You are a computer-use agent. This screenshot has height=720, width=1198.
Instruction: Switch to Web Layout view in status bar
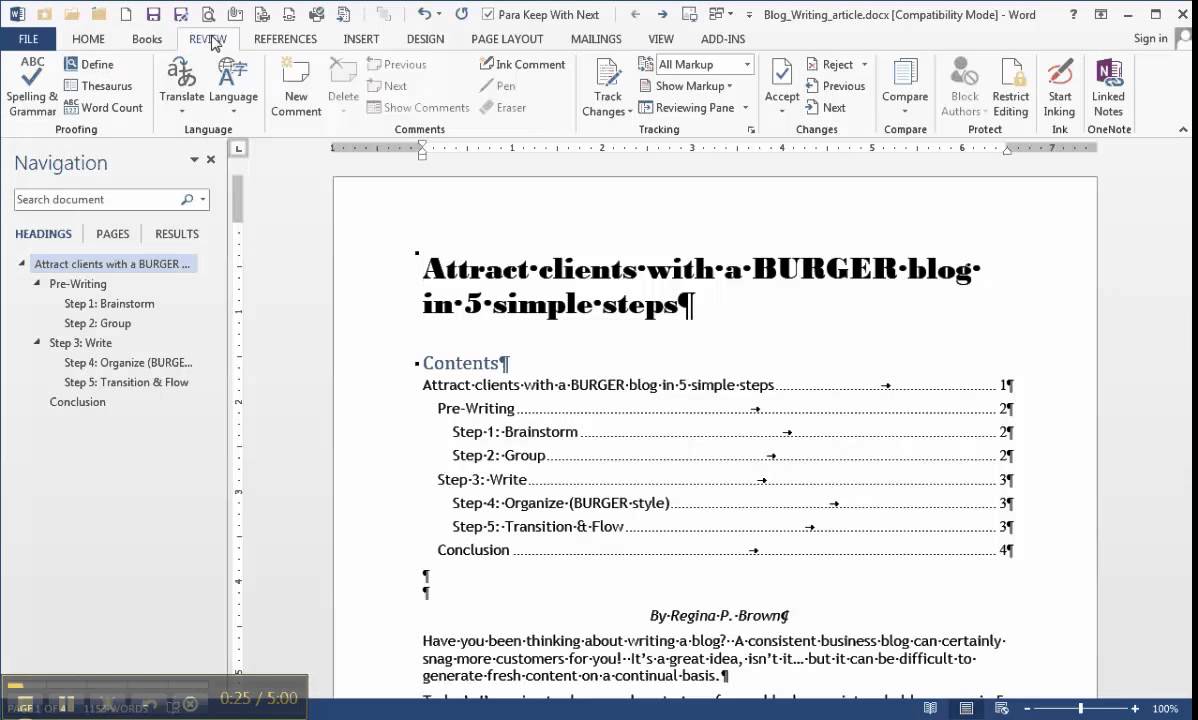[x=1002, y=709]
